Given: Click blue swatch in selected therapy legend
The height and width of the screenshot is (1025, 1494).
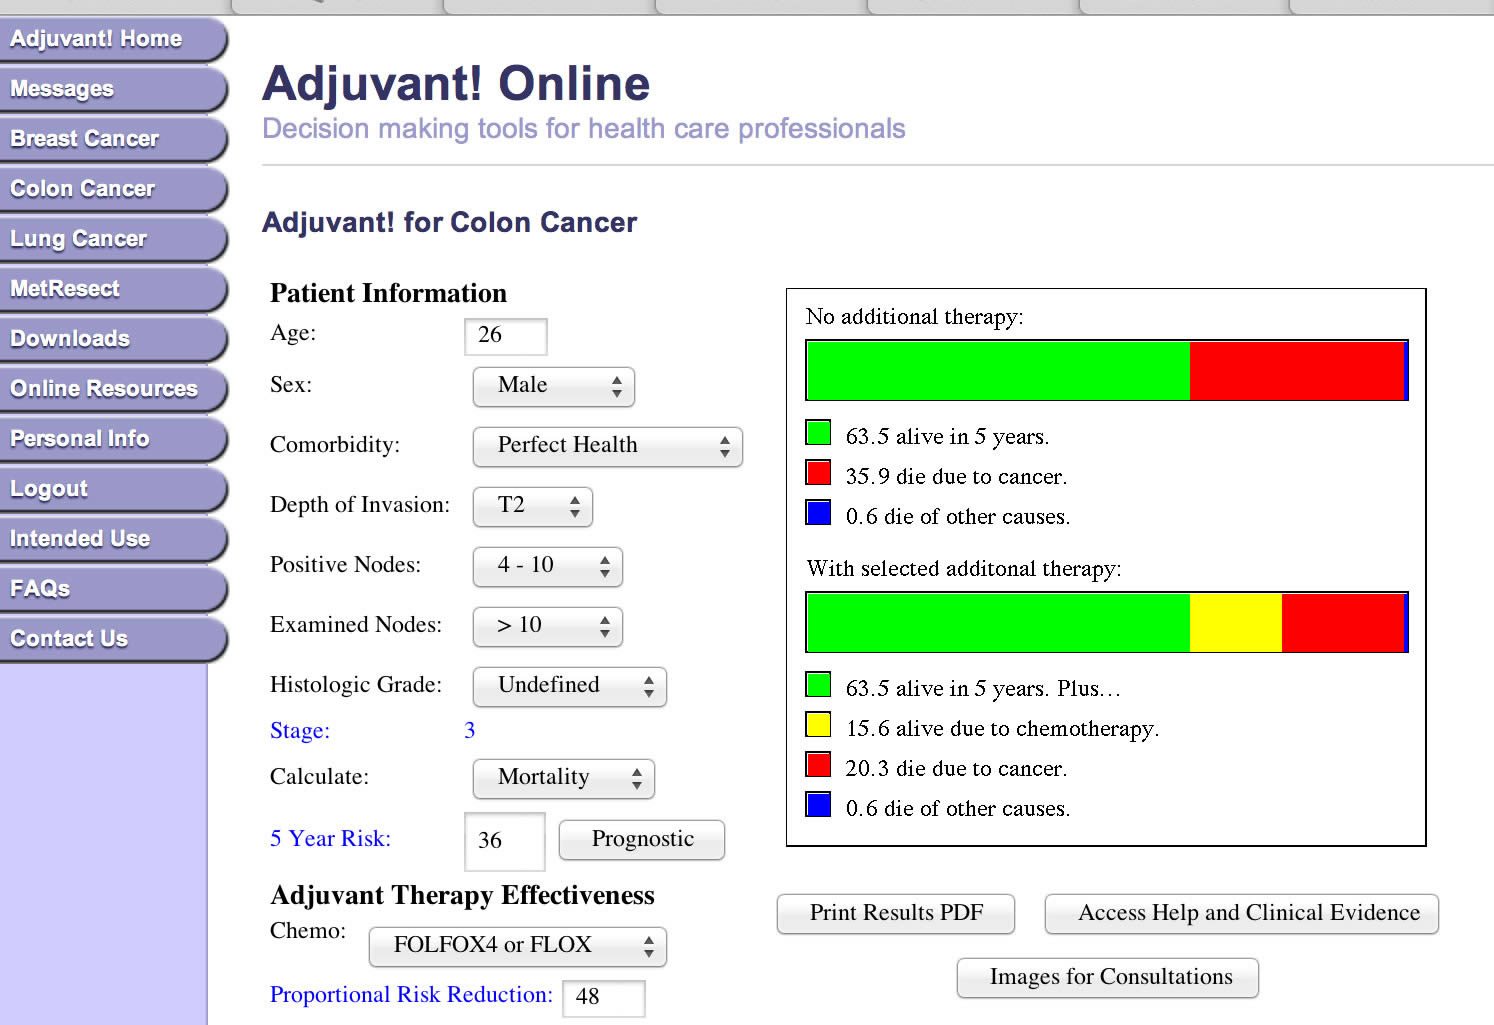Looking at the screenshot, I should coord(818,805).
